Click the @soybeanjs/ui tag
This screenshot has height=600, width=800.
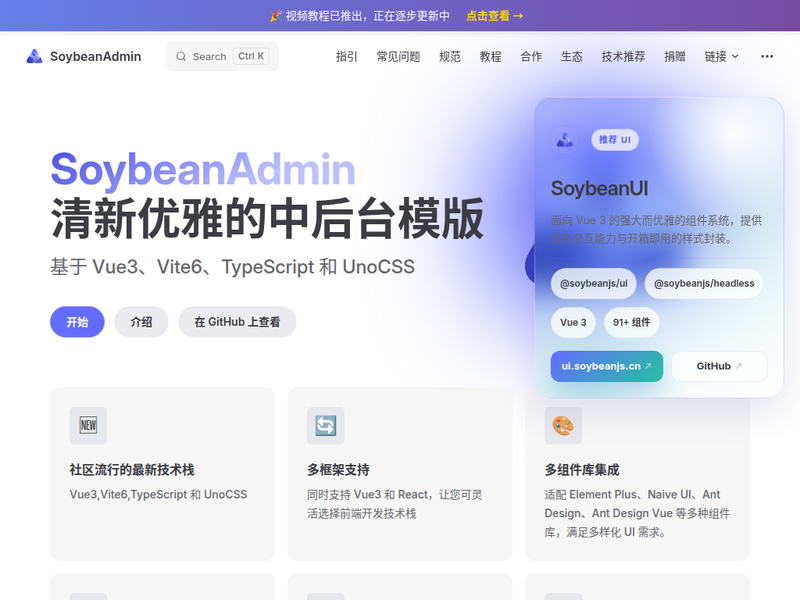(593, 284)
